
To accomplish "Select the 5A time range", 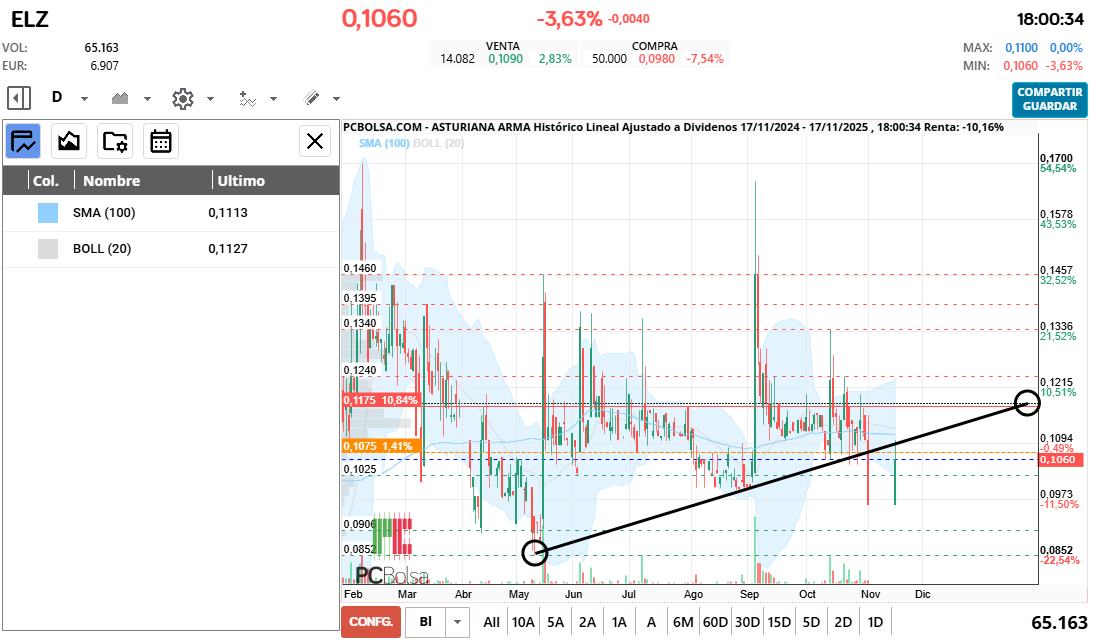I will (556, 622).
